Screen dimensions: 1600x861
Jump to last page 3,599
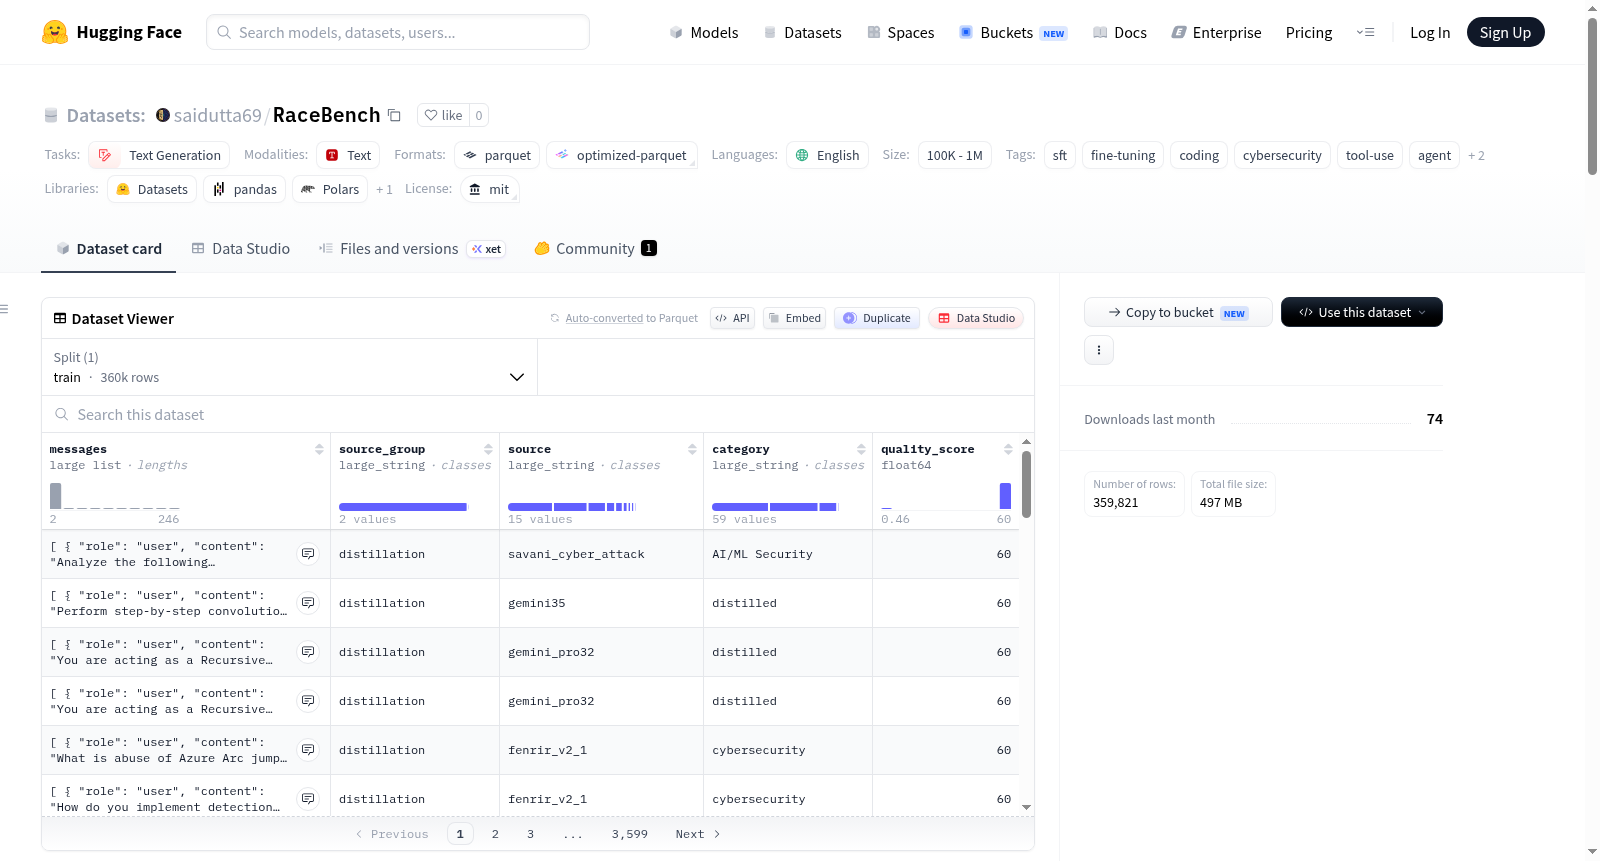pos(630,834)
